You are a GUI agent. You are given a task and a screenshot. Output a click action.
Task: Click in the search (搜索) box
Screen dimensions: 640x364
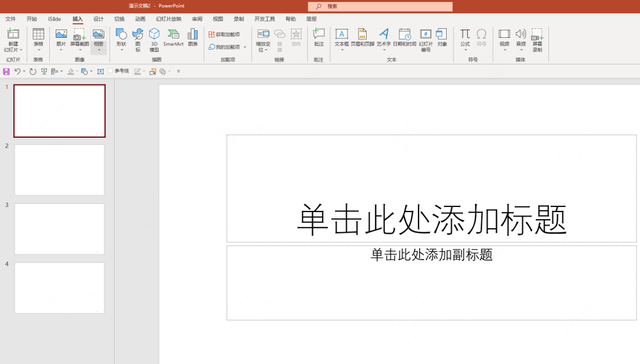(x=380, y=6)
